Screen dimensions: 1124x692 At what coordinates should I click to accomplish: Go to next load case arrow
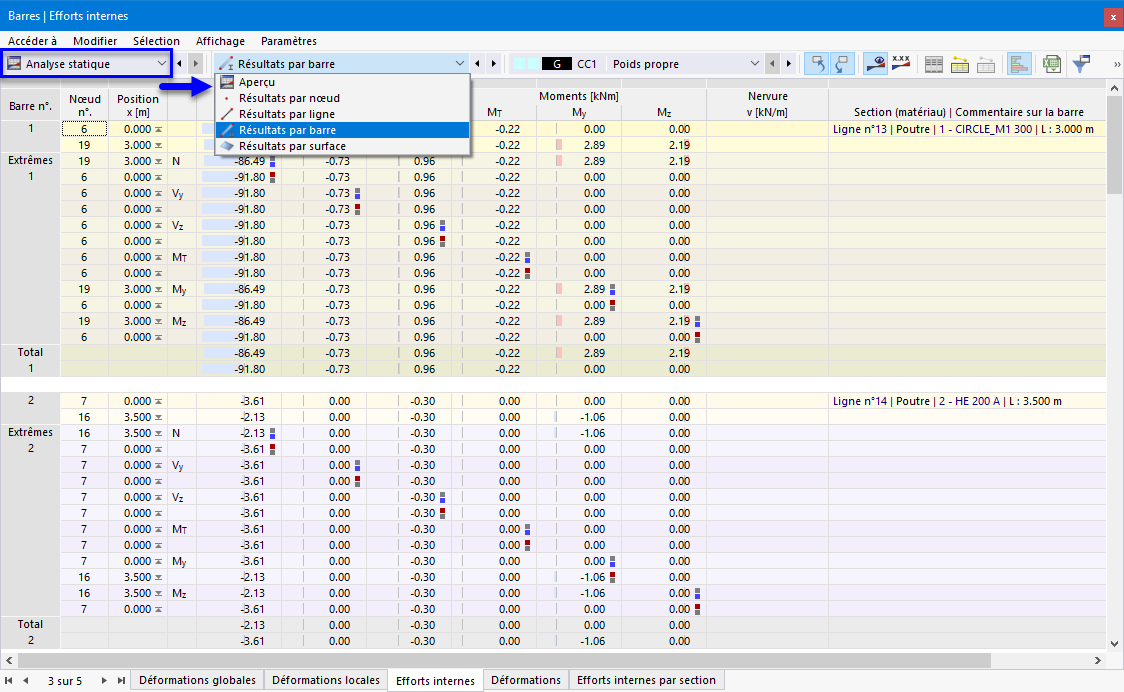tap(789, 64)
